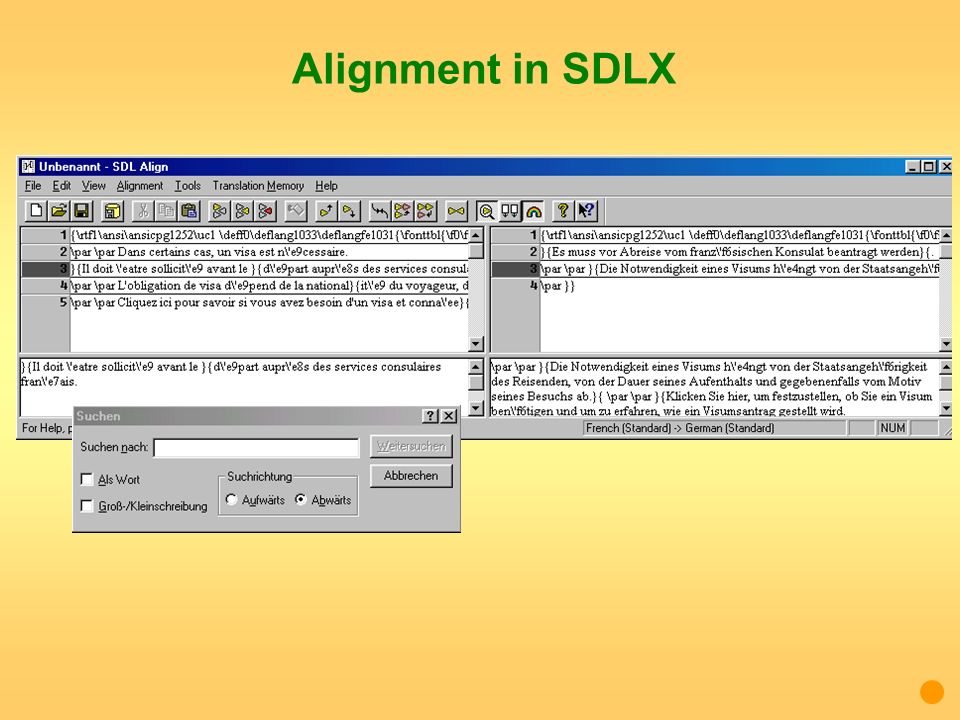Click into the Suchen nach text field
Screen dimensions: 960x720
pyautogui.click(x=257, y=448)
